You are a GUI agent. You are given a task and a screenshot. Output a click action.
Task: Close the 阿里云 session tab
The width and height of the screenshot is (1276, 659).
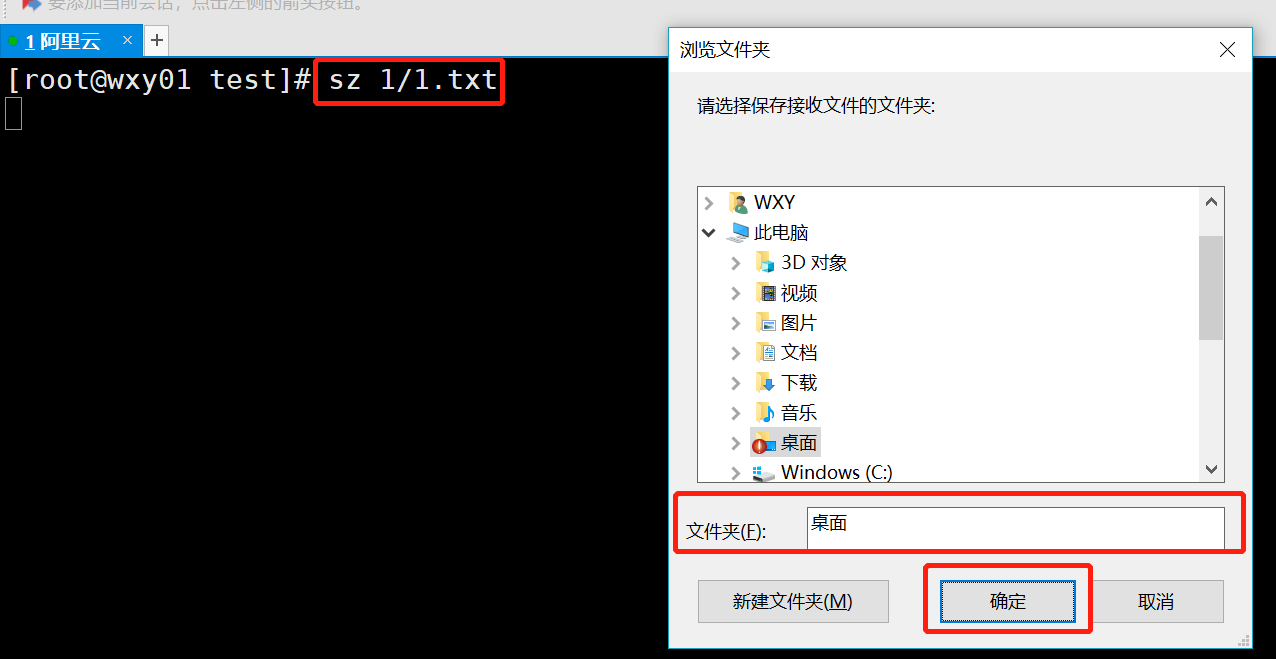coord(128,40)
